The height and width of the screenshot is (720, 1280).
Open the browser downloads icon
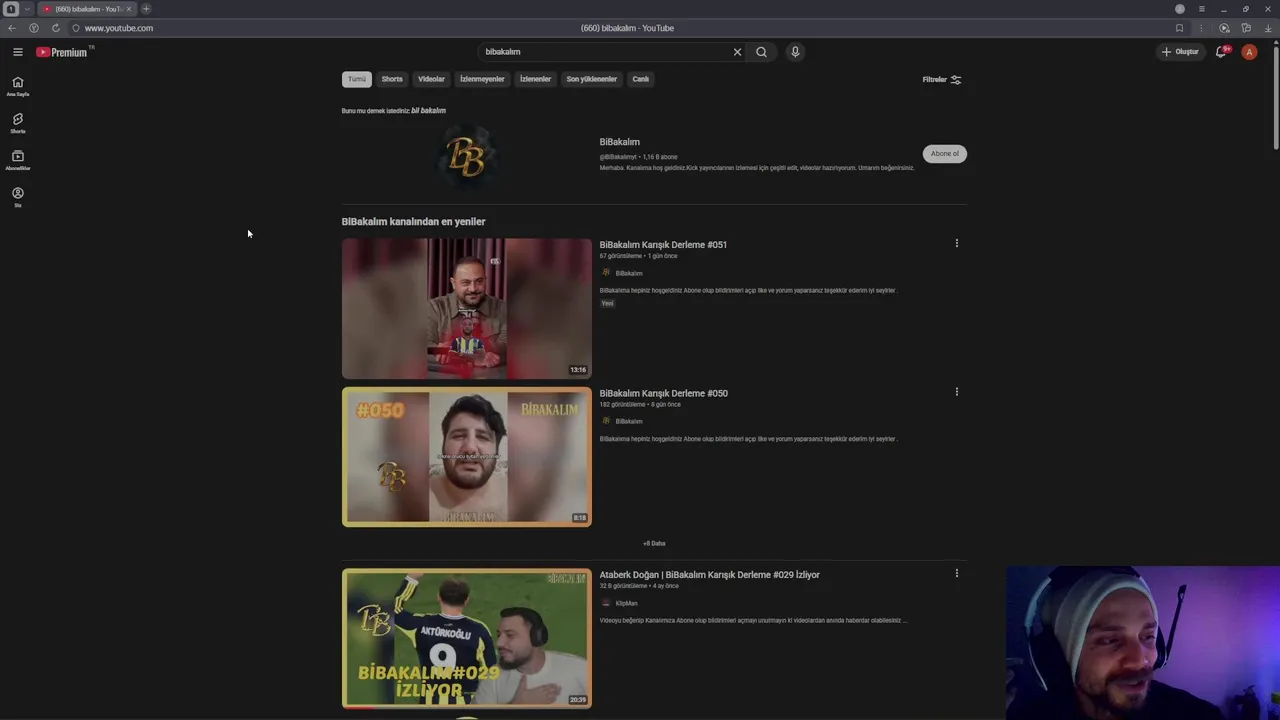pyautogui.click(x=1268, y=28)
